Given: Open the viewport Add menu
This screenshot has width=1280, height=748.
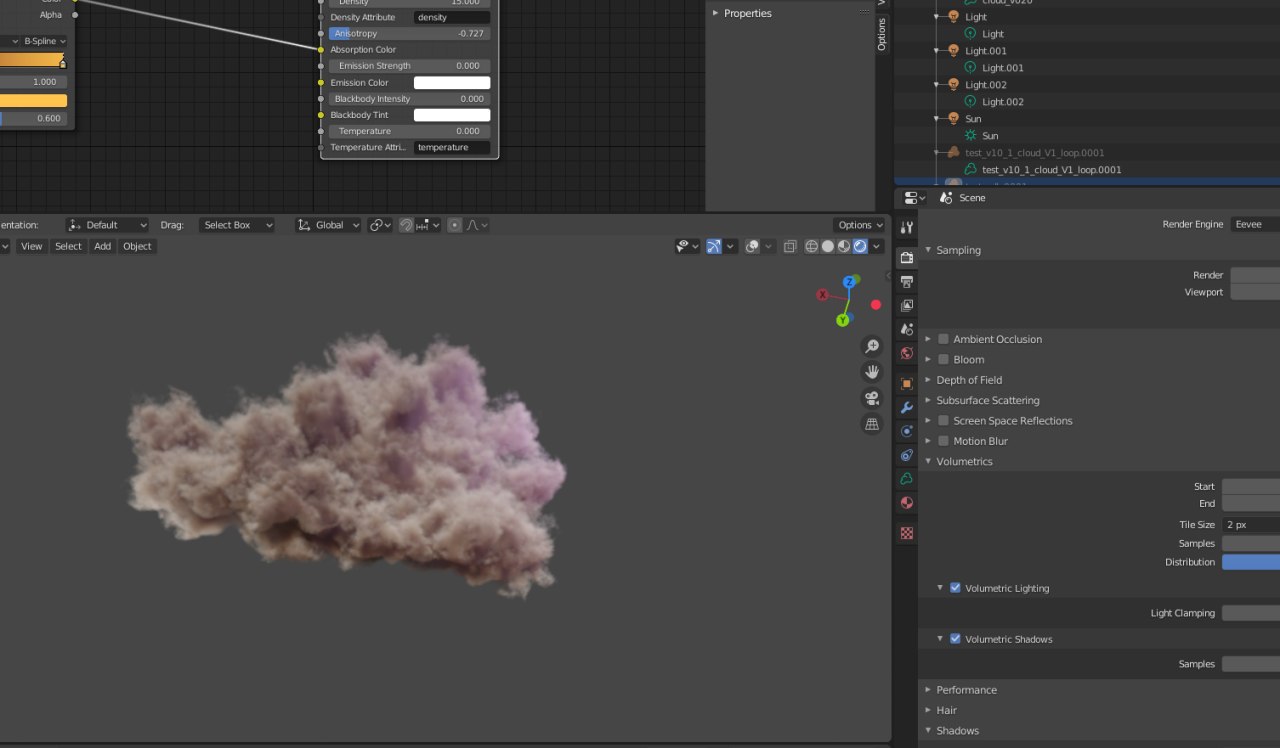Looking at the screenshot, I should 102,246.
